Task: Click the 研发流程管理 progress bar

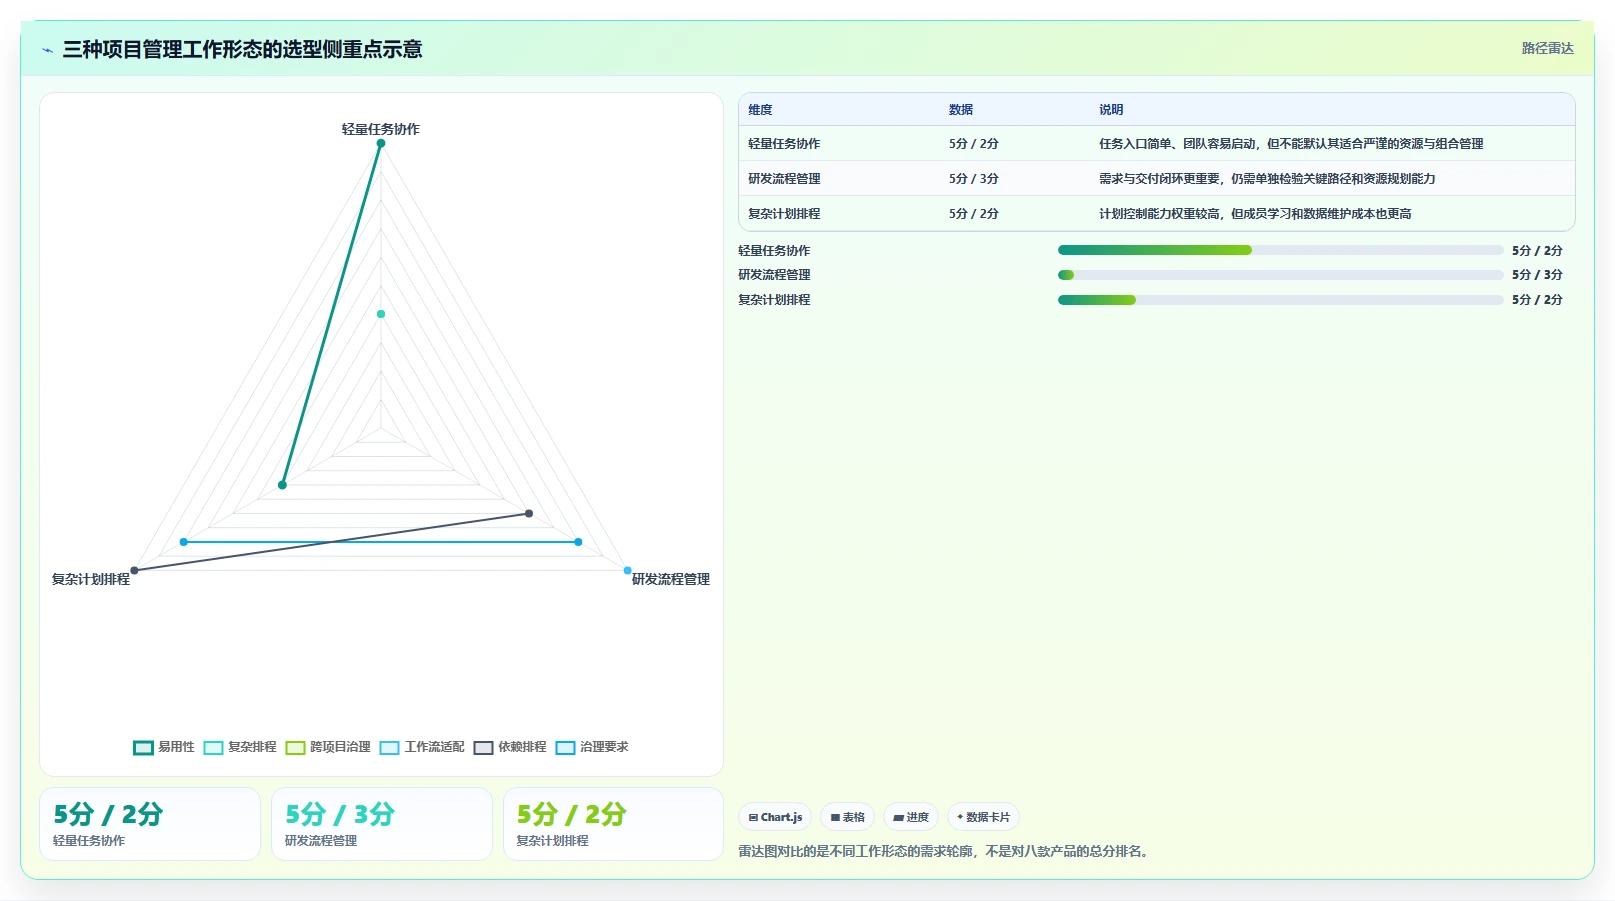Action: pyautogui.click(x=1281, y=275)
